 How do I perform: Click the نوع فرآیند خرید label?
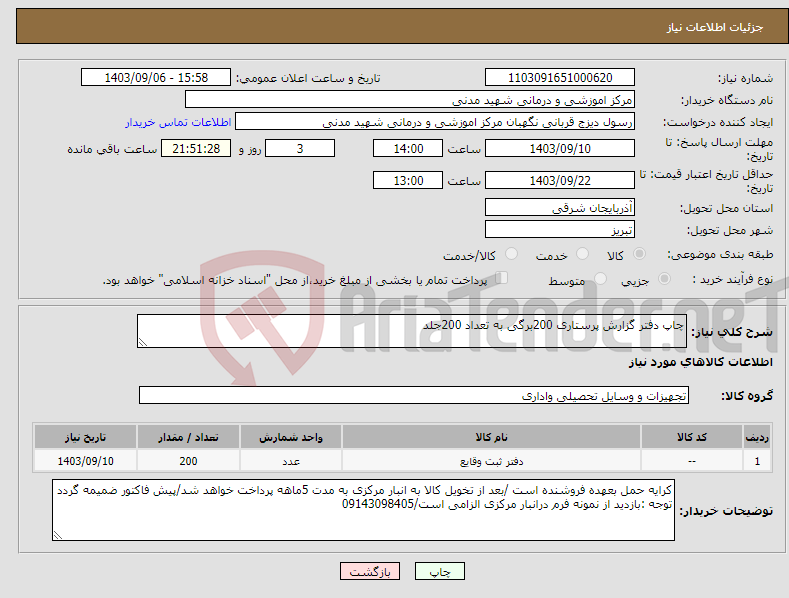[733, 279]
